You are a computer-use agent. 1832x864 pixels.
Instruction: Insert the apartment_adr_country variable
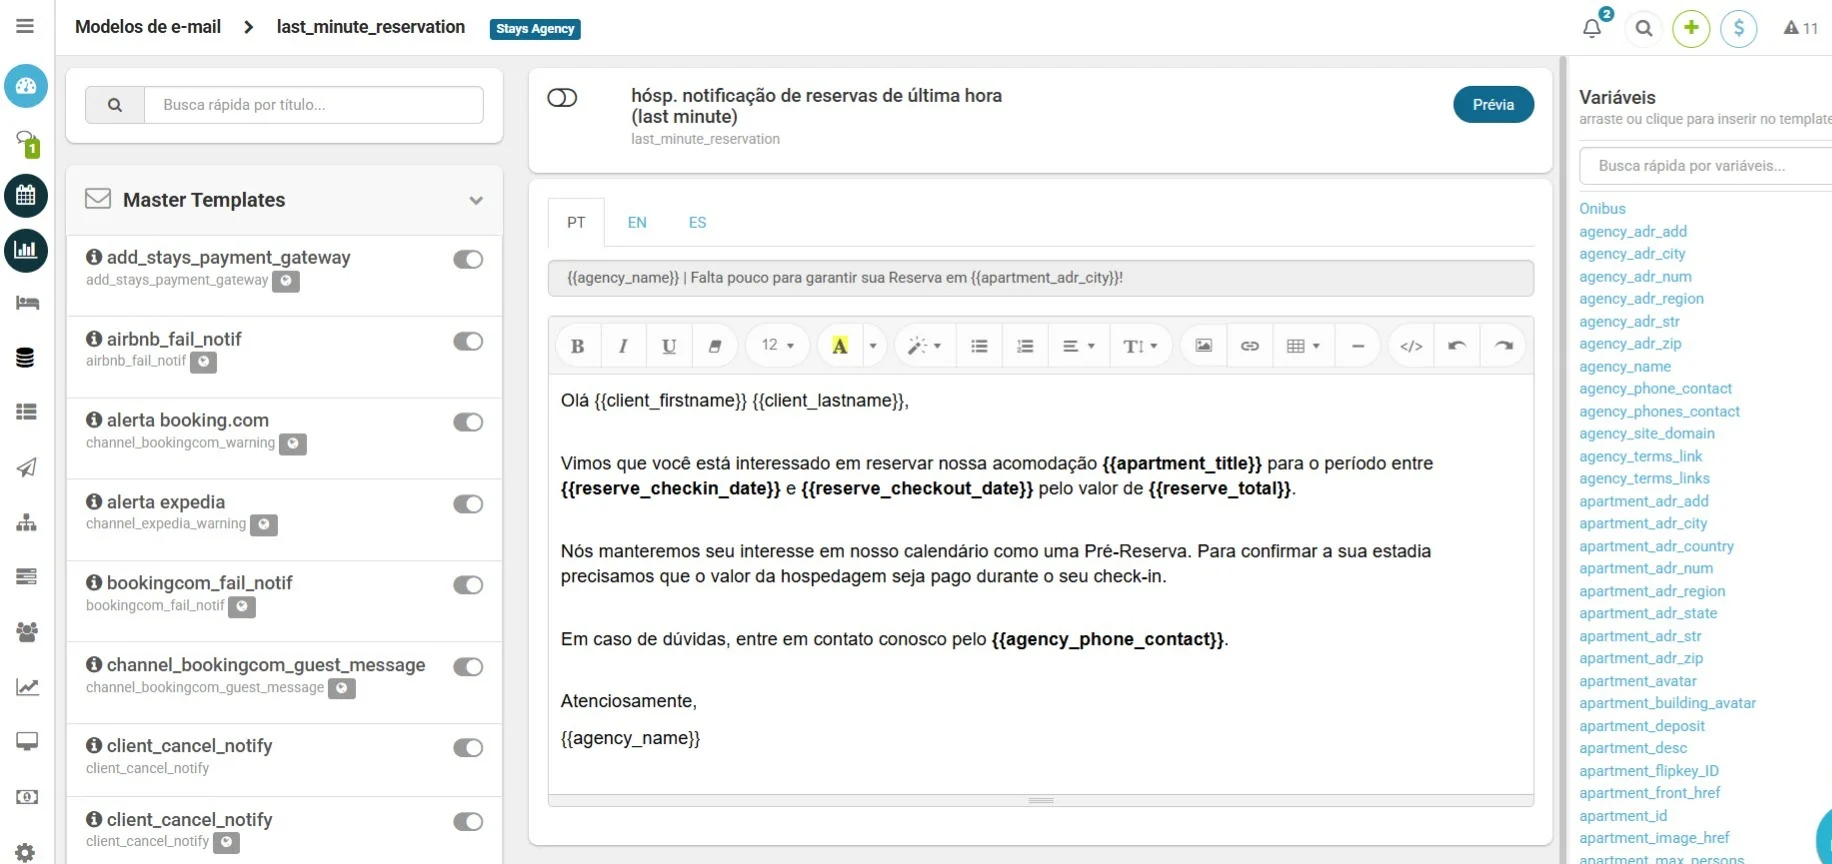click(x=1656, y=546)
